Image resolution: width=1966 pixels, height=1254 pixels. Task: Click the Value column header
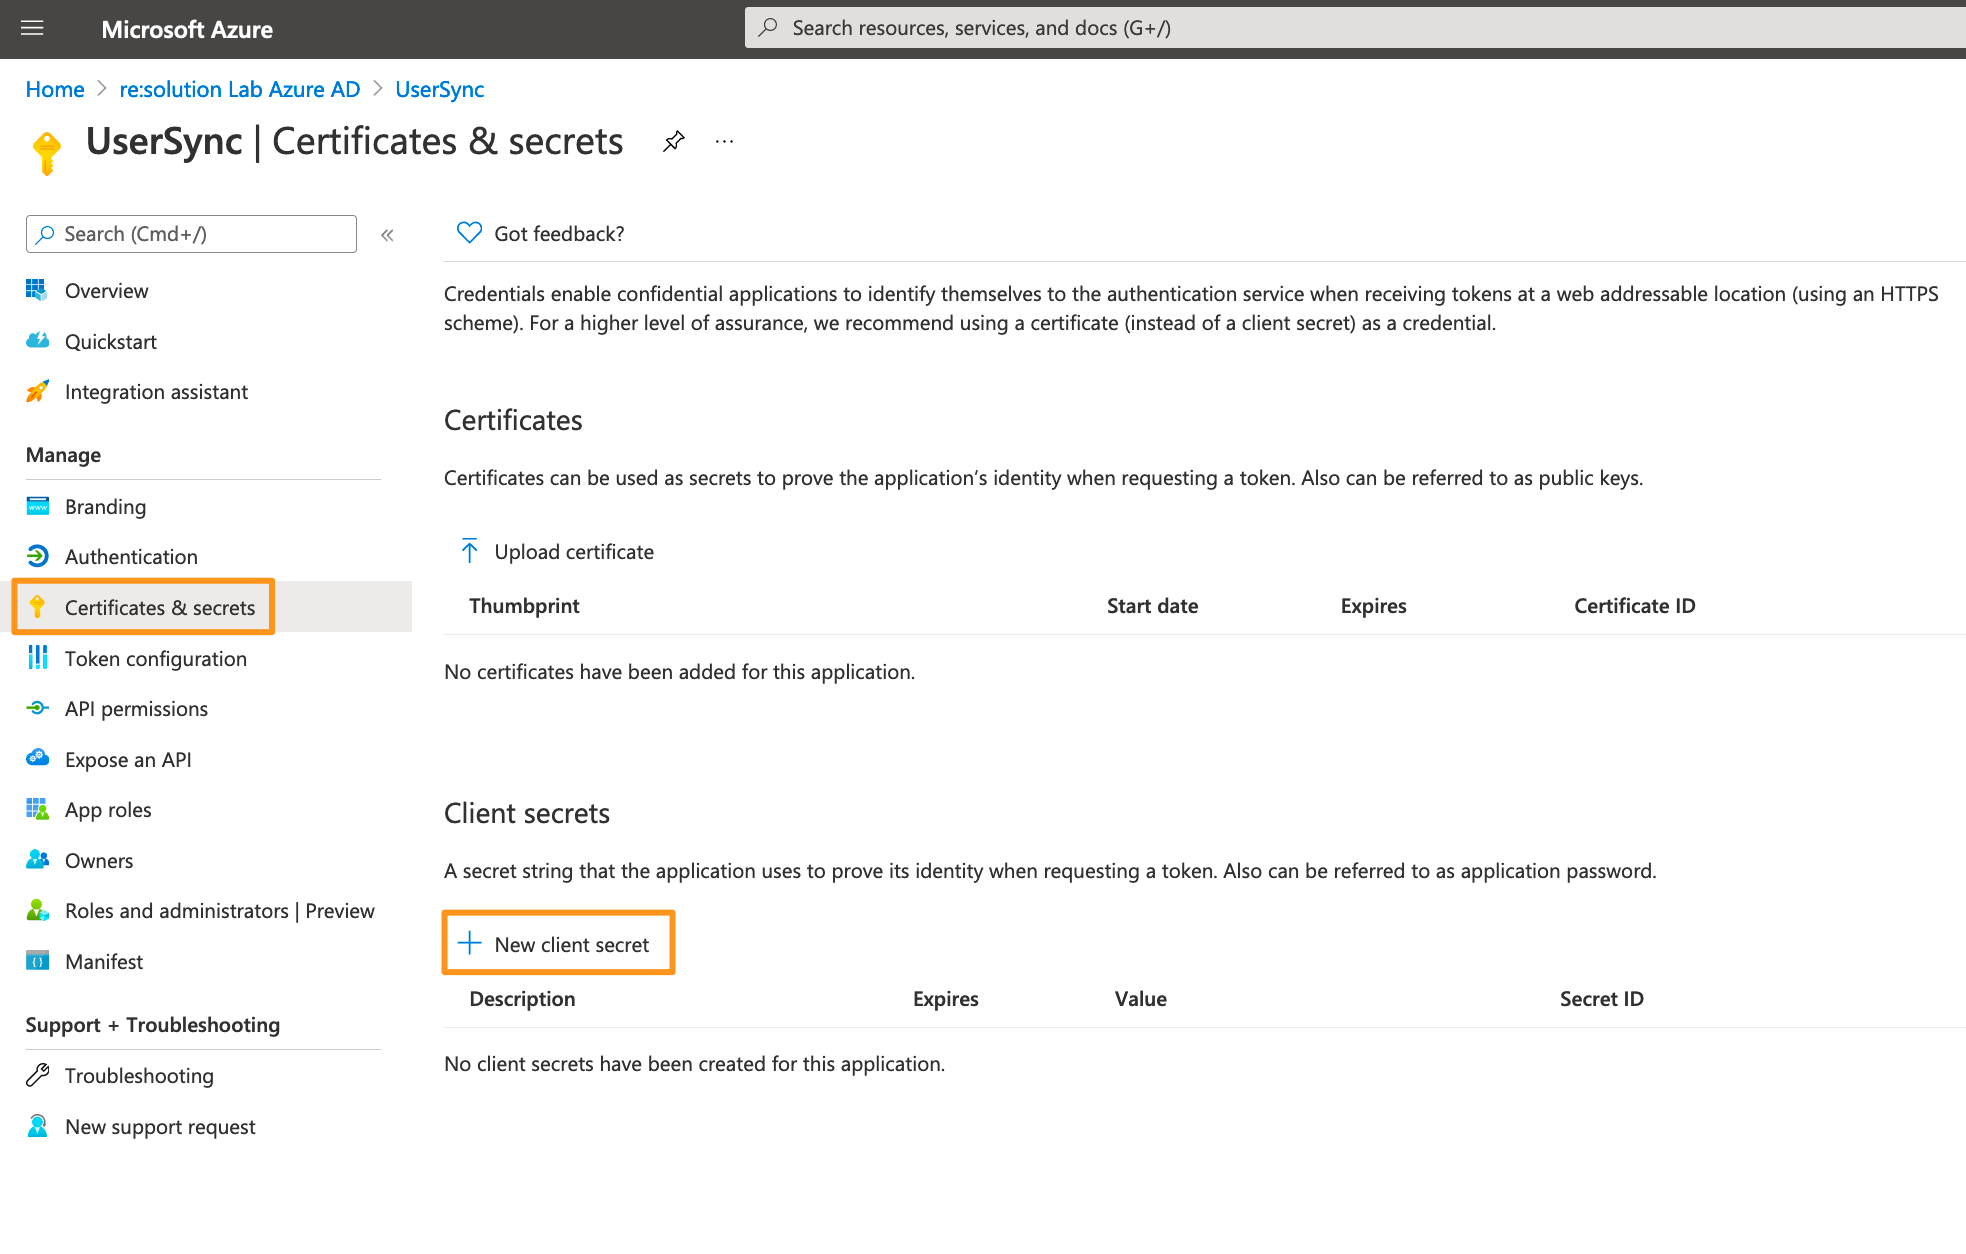(1141, 999)
